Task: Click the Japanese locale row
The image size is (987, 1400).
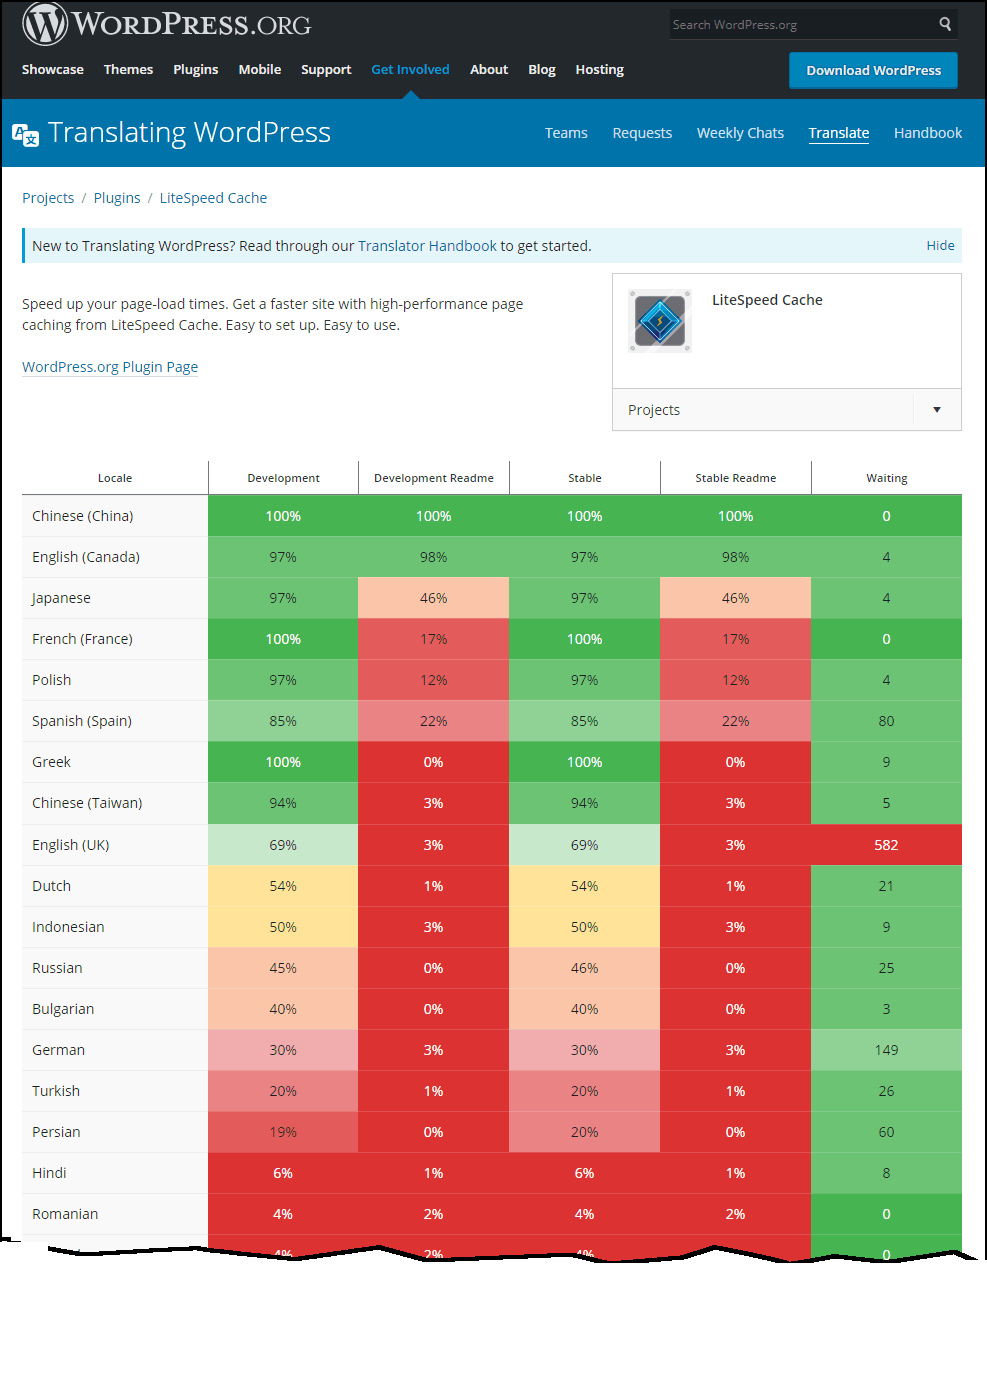Action: (x=61, y=597)
